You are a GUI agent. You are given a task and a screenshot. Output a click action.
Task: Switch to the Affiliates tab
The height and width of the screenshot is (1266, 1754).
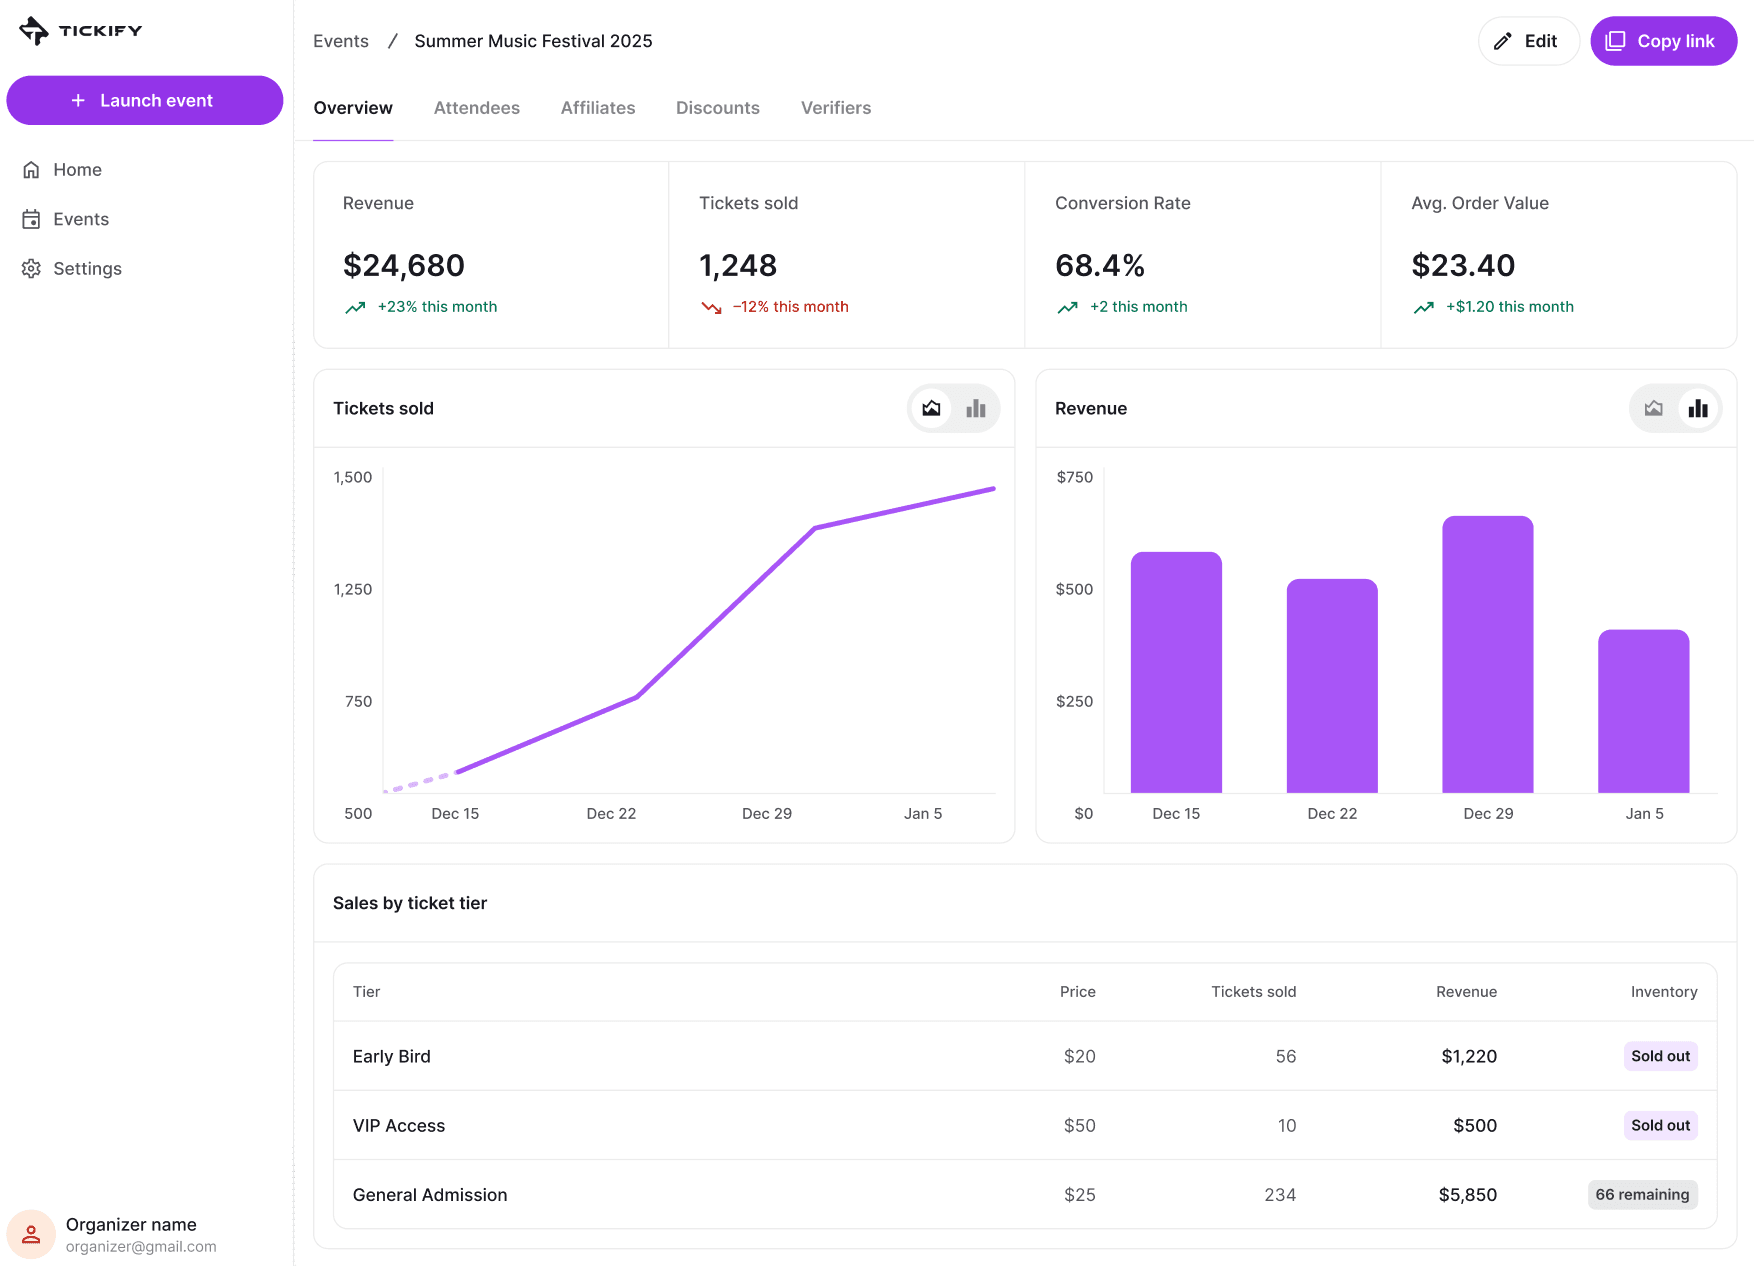point(598,108)
